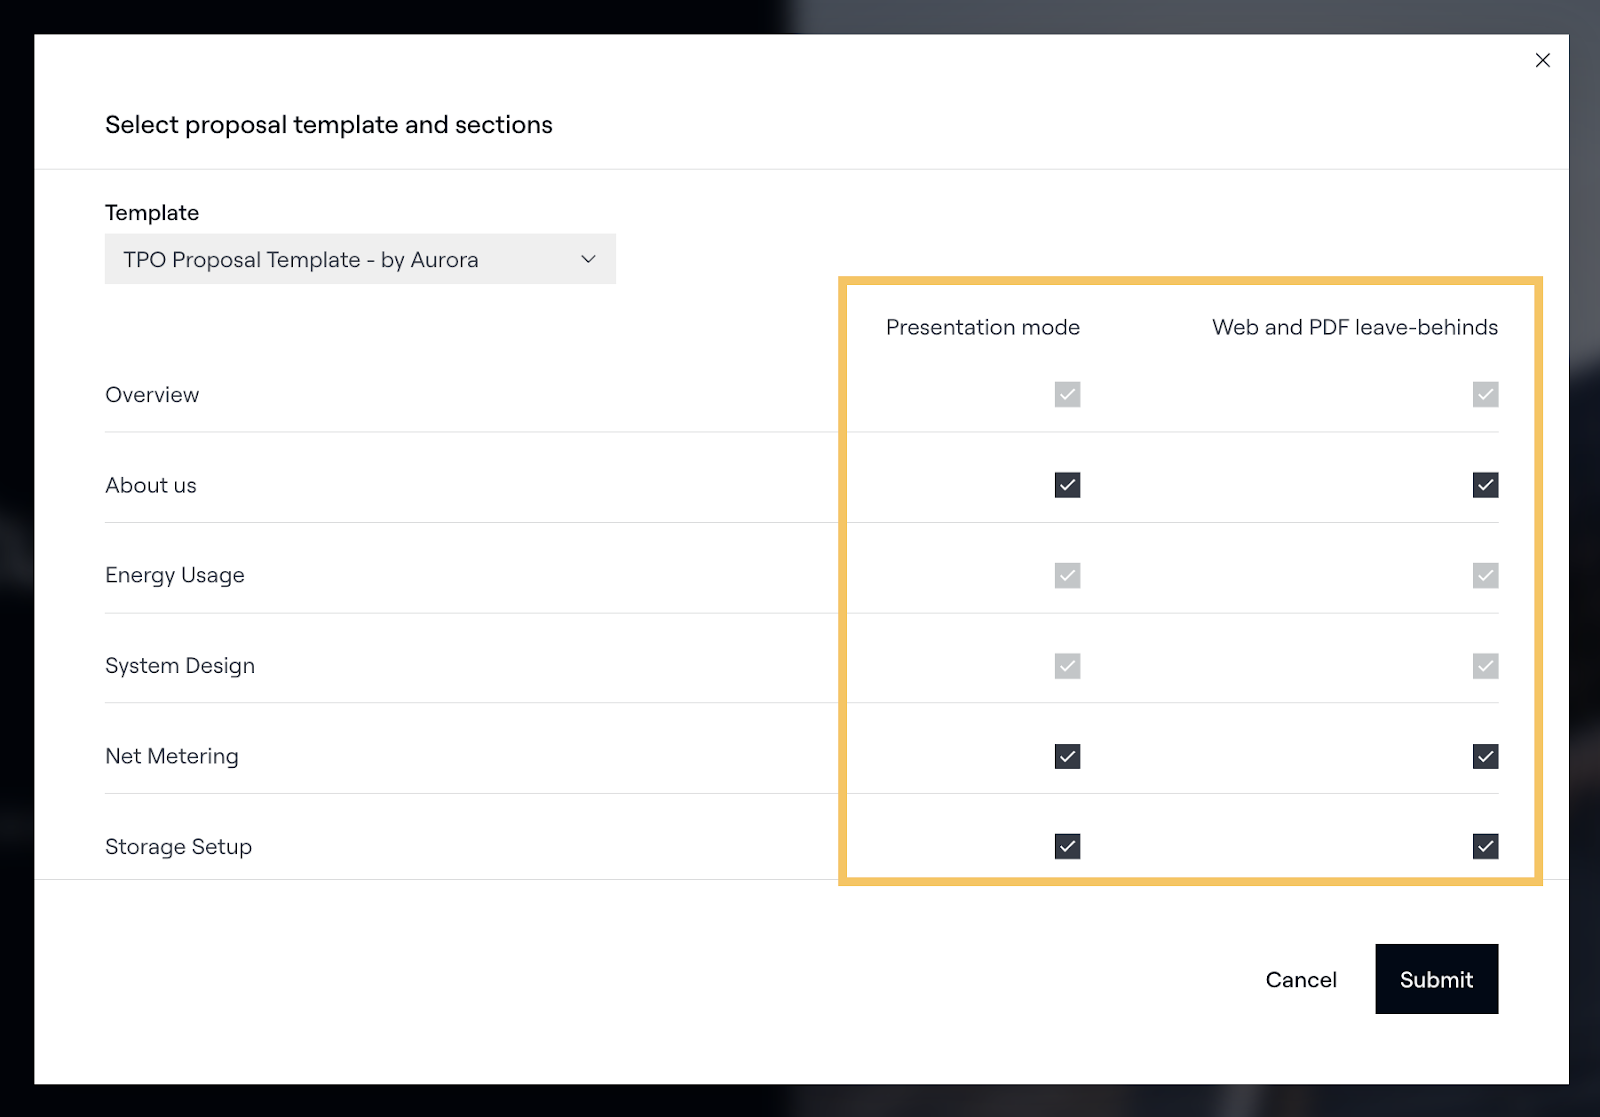Uncheck About us for Web and PDF leave-behinds

coord(1485,485)
